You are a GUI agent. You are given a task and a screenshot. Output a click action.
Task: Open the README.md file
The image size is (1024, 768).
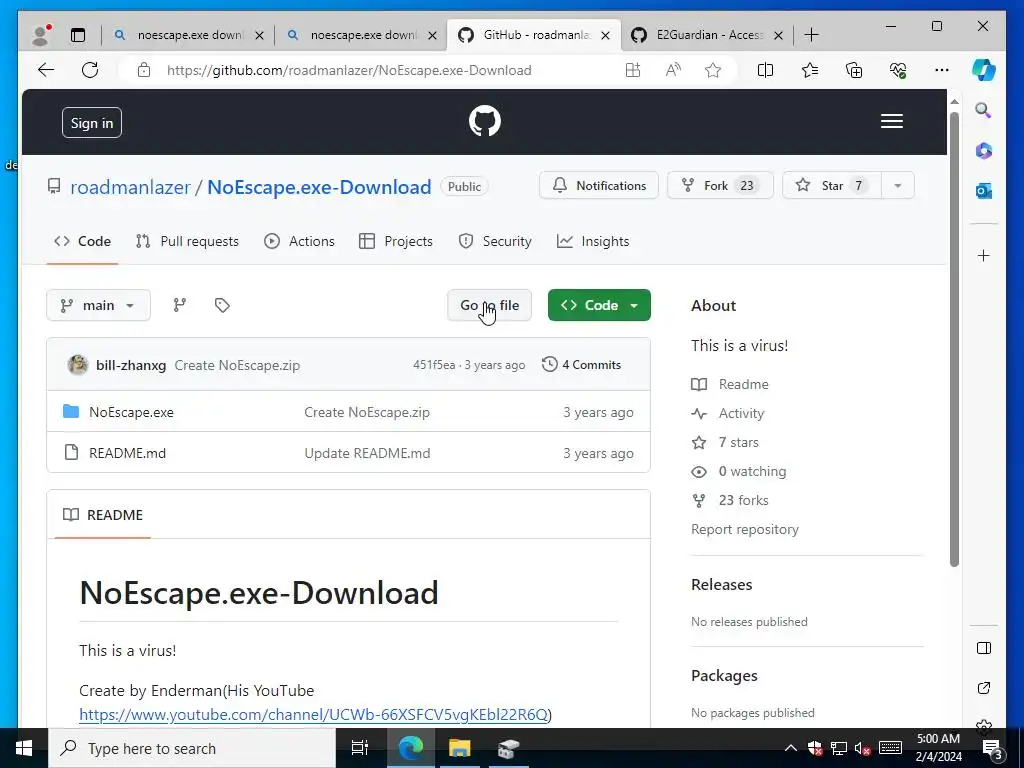(127, 453)
